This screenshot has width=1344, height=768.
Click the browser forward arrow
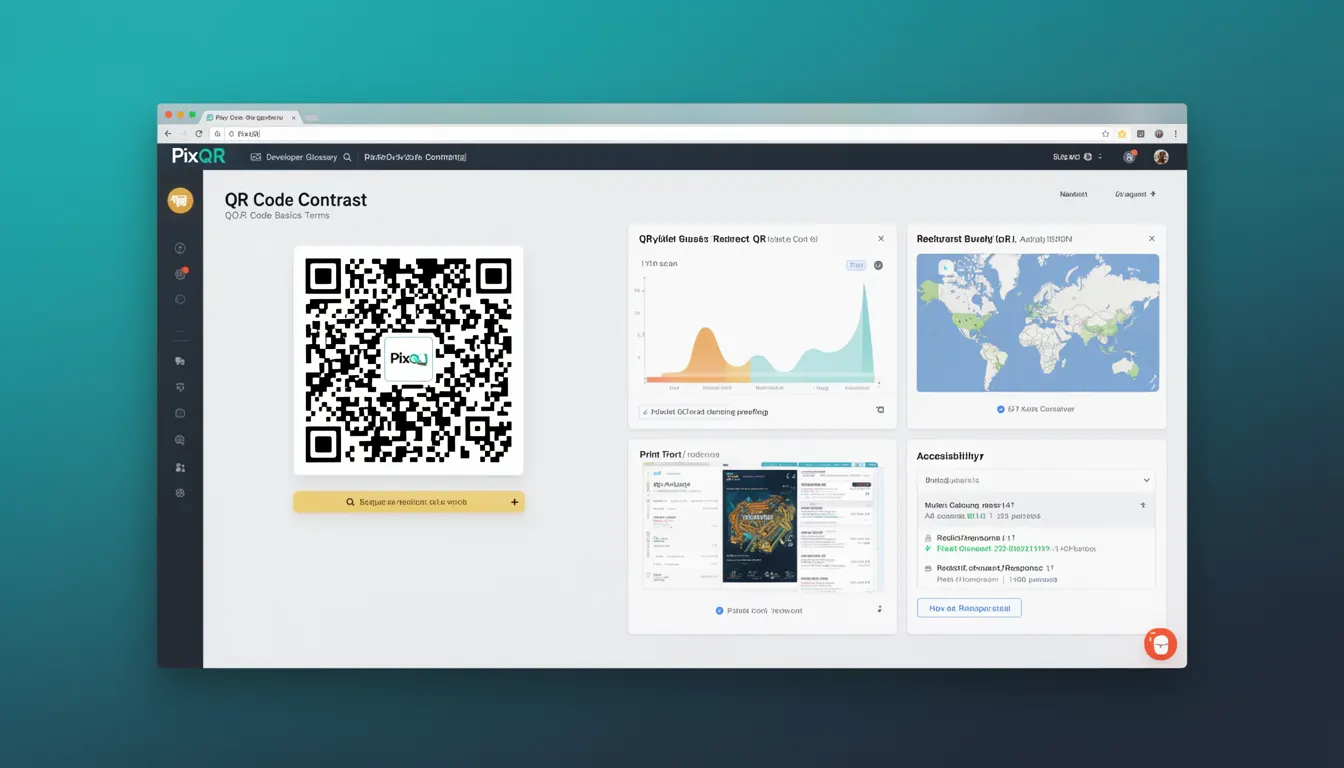tap(183, 133)
